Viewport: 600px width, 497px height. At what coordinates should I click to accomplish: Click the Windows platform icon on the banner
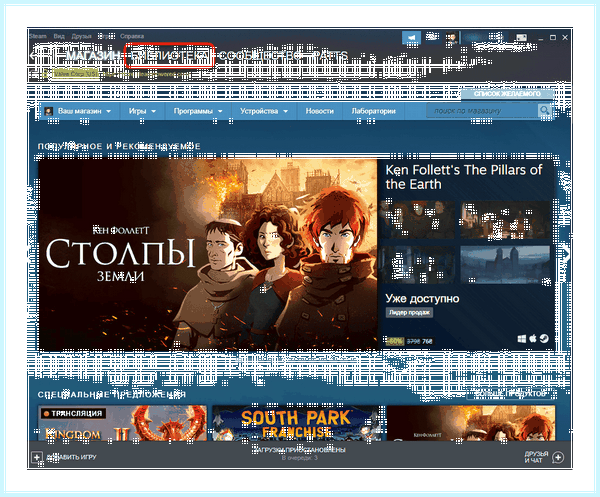(521, 339)
